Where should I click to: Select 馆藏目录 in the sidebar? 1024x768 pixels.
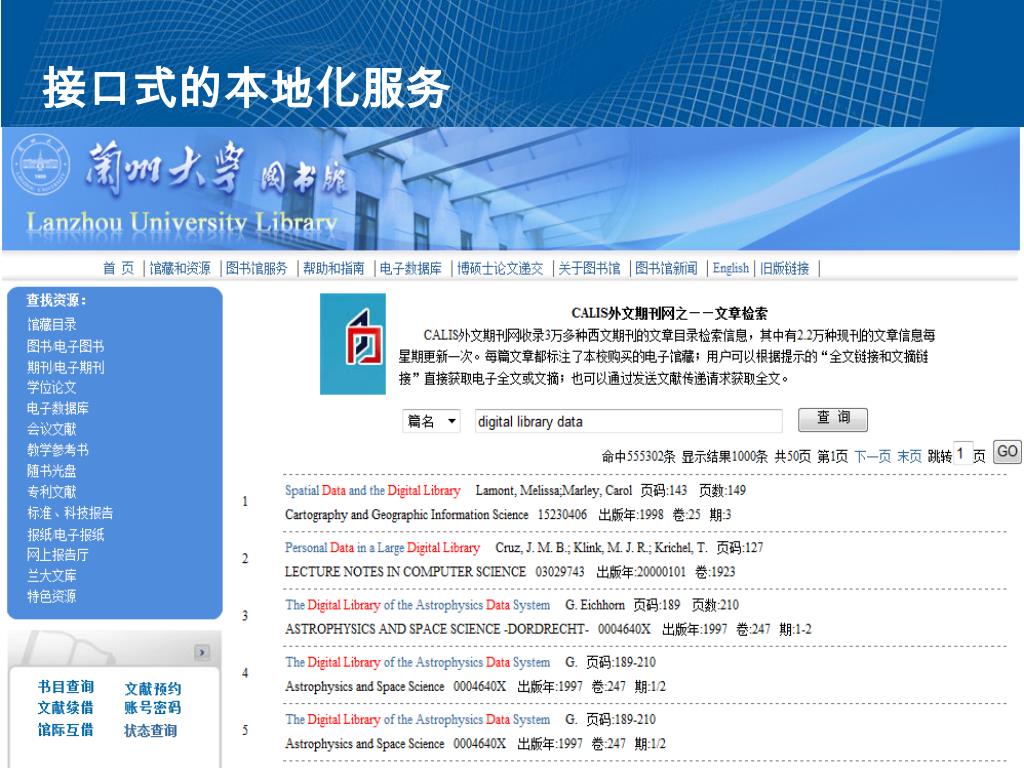[x=52, y=324]
